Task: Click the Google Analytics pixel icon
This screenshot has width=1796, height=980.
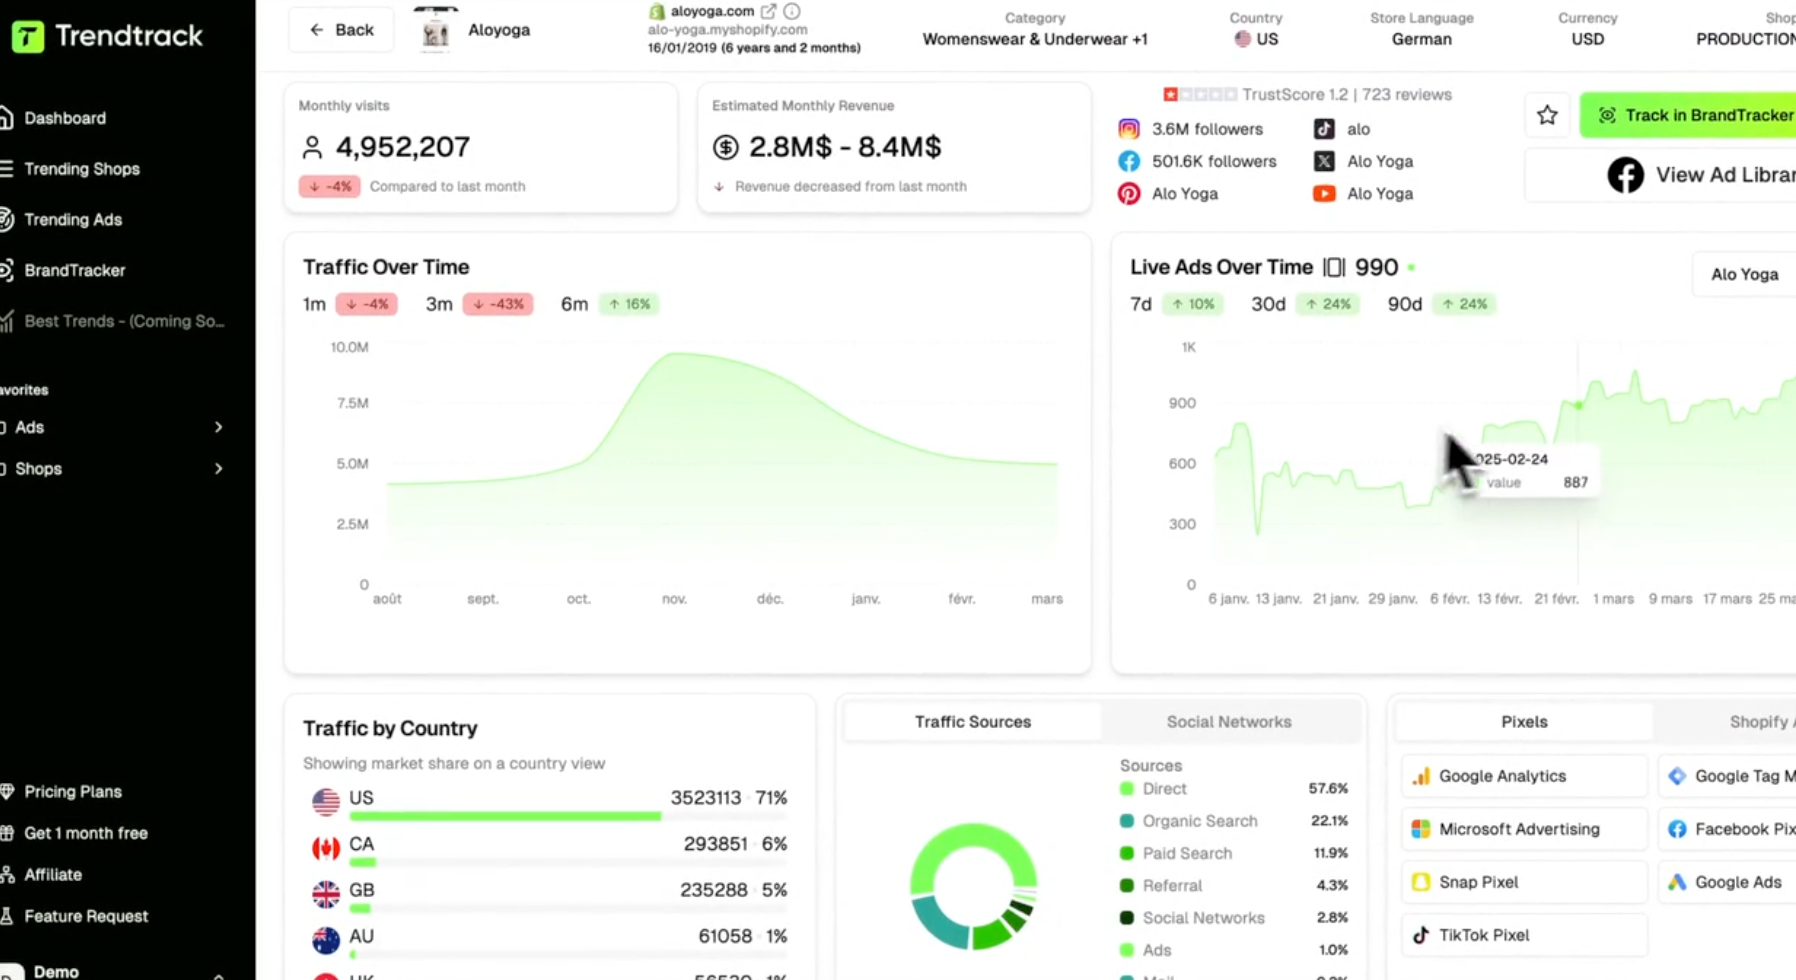Action: point(1421,776)
